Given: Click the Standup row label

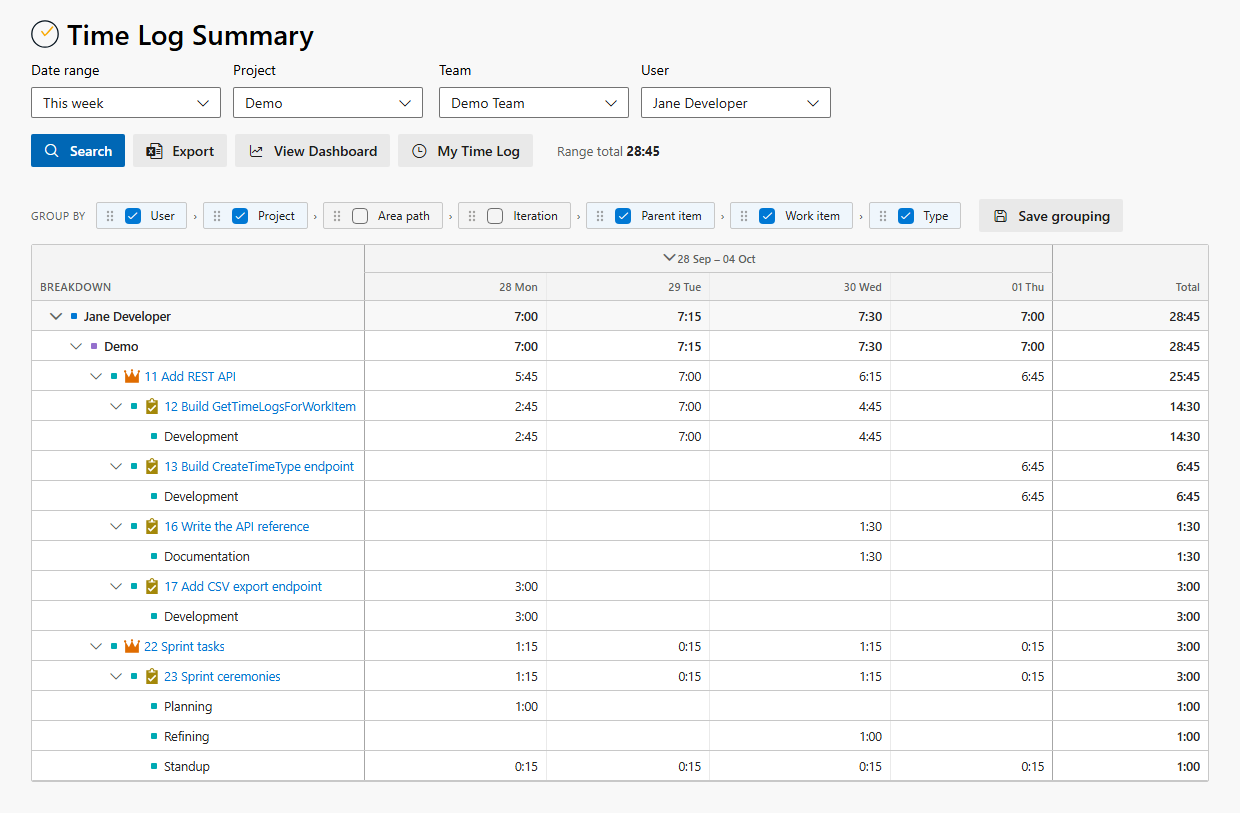Looking at the screenshot, I should click(x=187, y=767).
